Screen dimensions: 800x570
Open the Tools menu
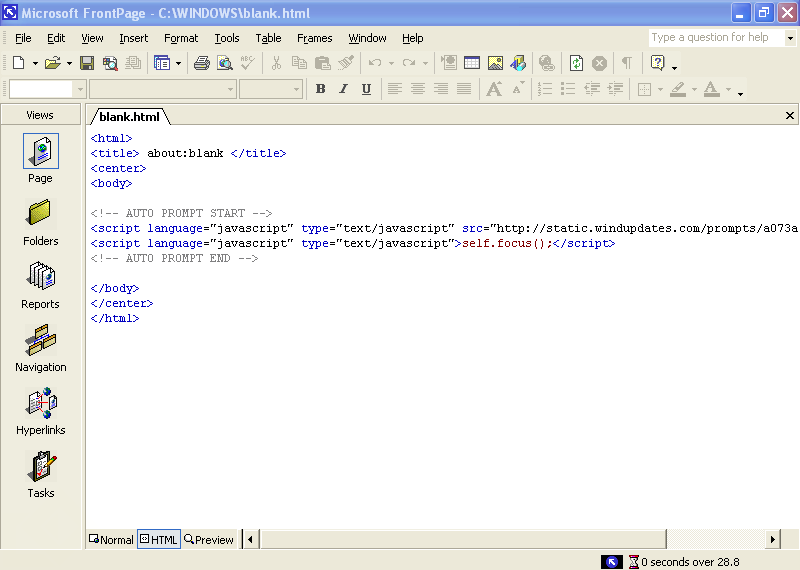[x=227, y=38]
